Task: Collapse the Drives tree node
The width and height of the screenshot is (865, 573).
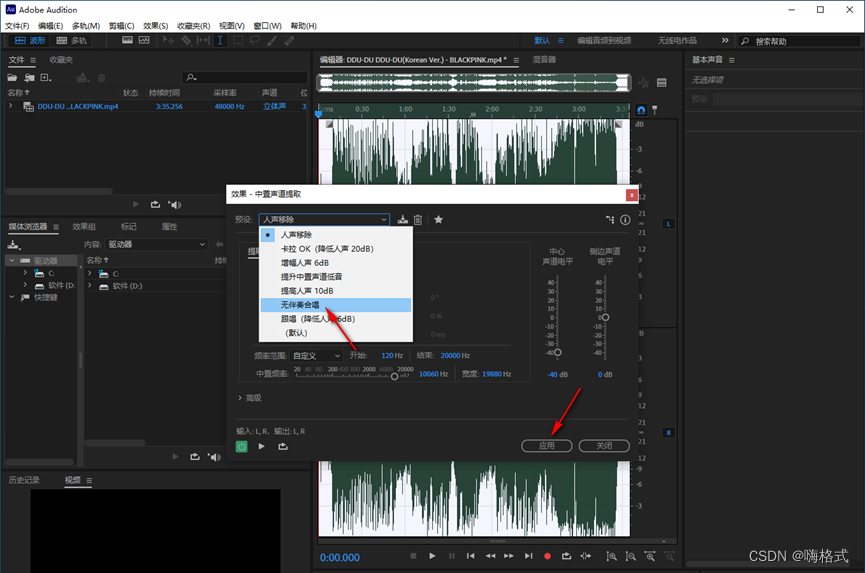Action: [x=12, y=260]
